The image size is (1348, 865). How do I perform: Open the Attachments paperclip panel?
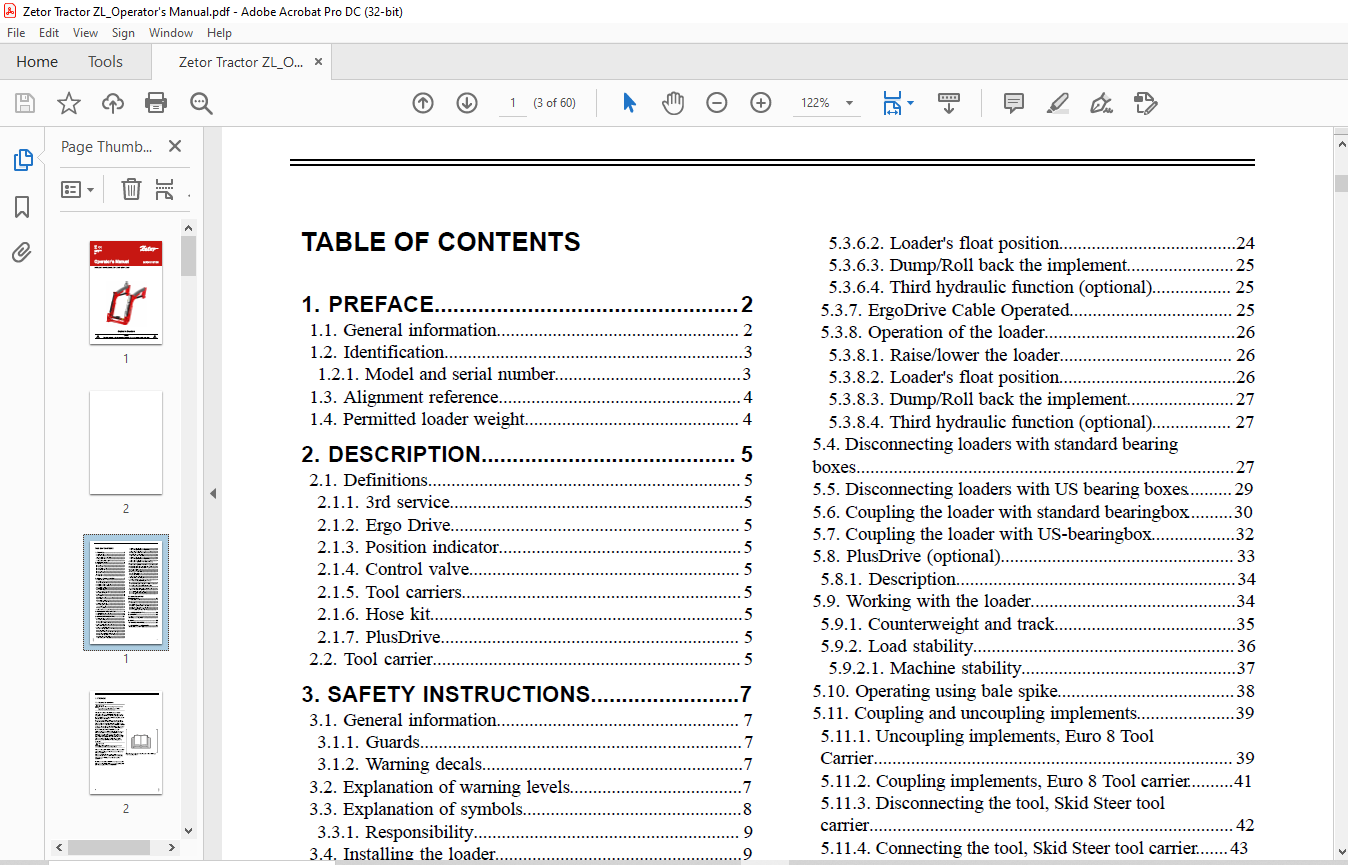[22, 252]
